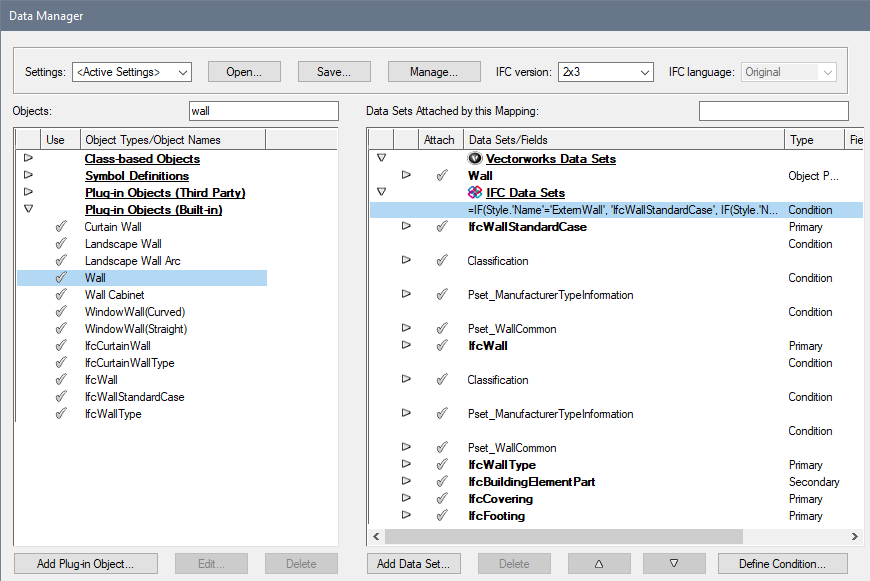
Task: Click the Data Sets/Fields column header
Action: 508,140
